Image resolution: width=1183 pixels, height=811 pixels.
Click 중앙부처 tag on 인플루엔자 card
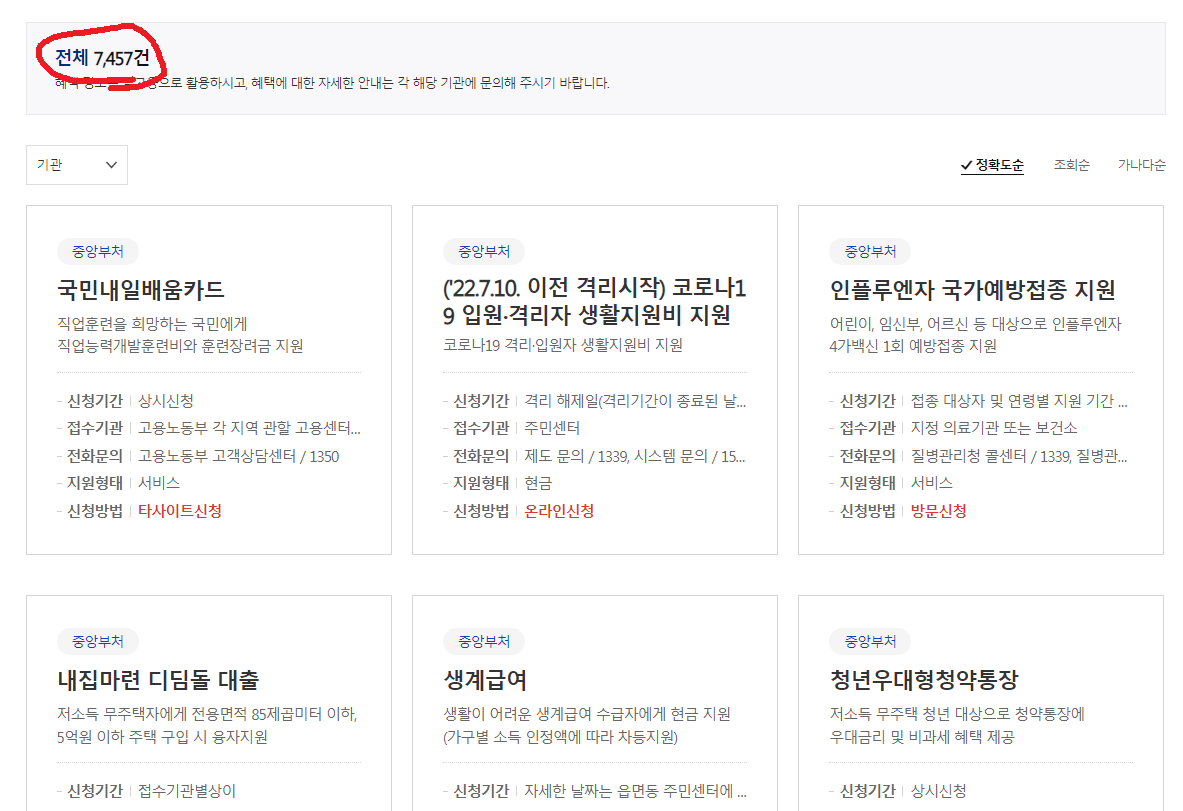tap(870, 251)
